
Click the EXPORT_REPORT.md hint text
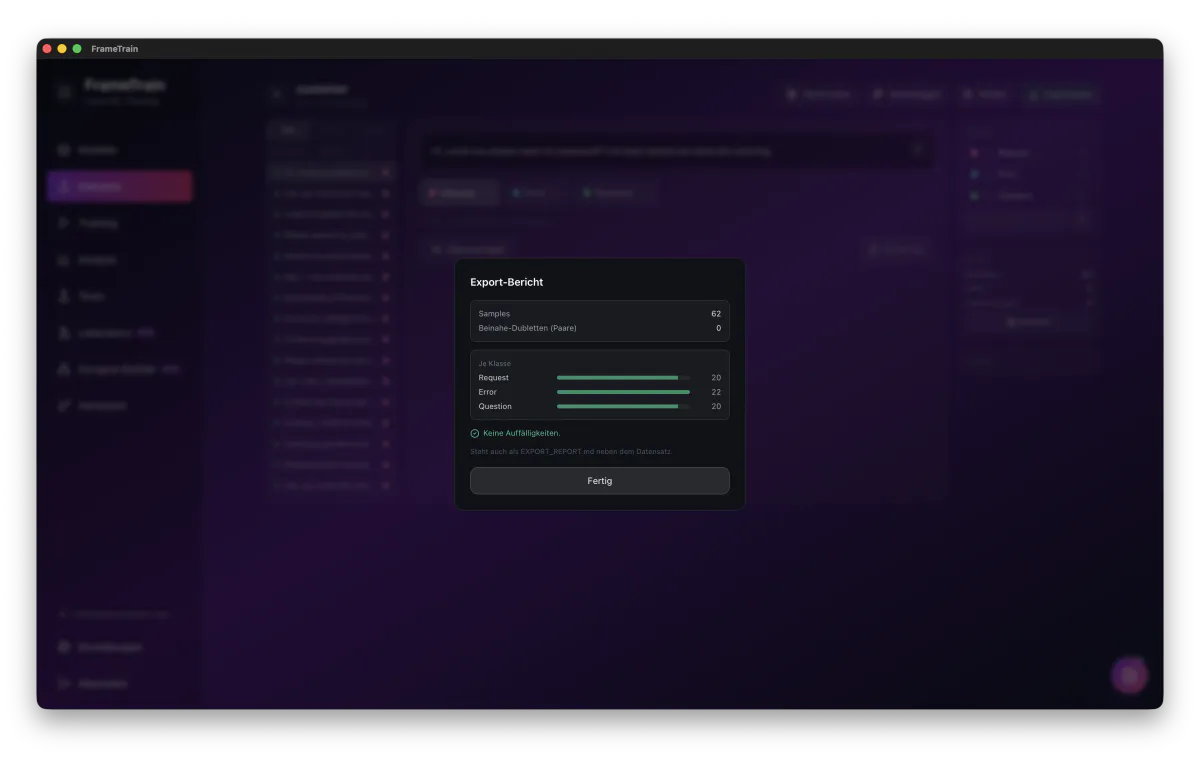pyautogui.click(x=571, y=452)
